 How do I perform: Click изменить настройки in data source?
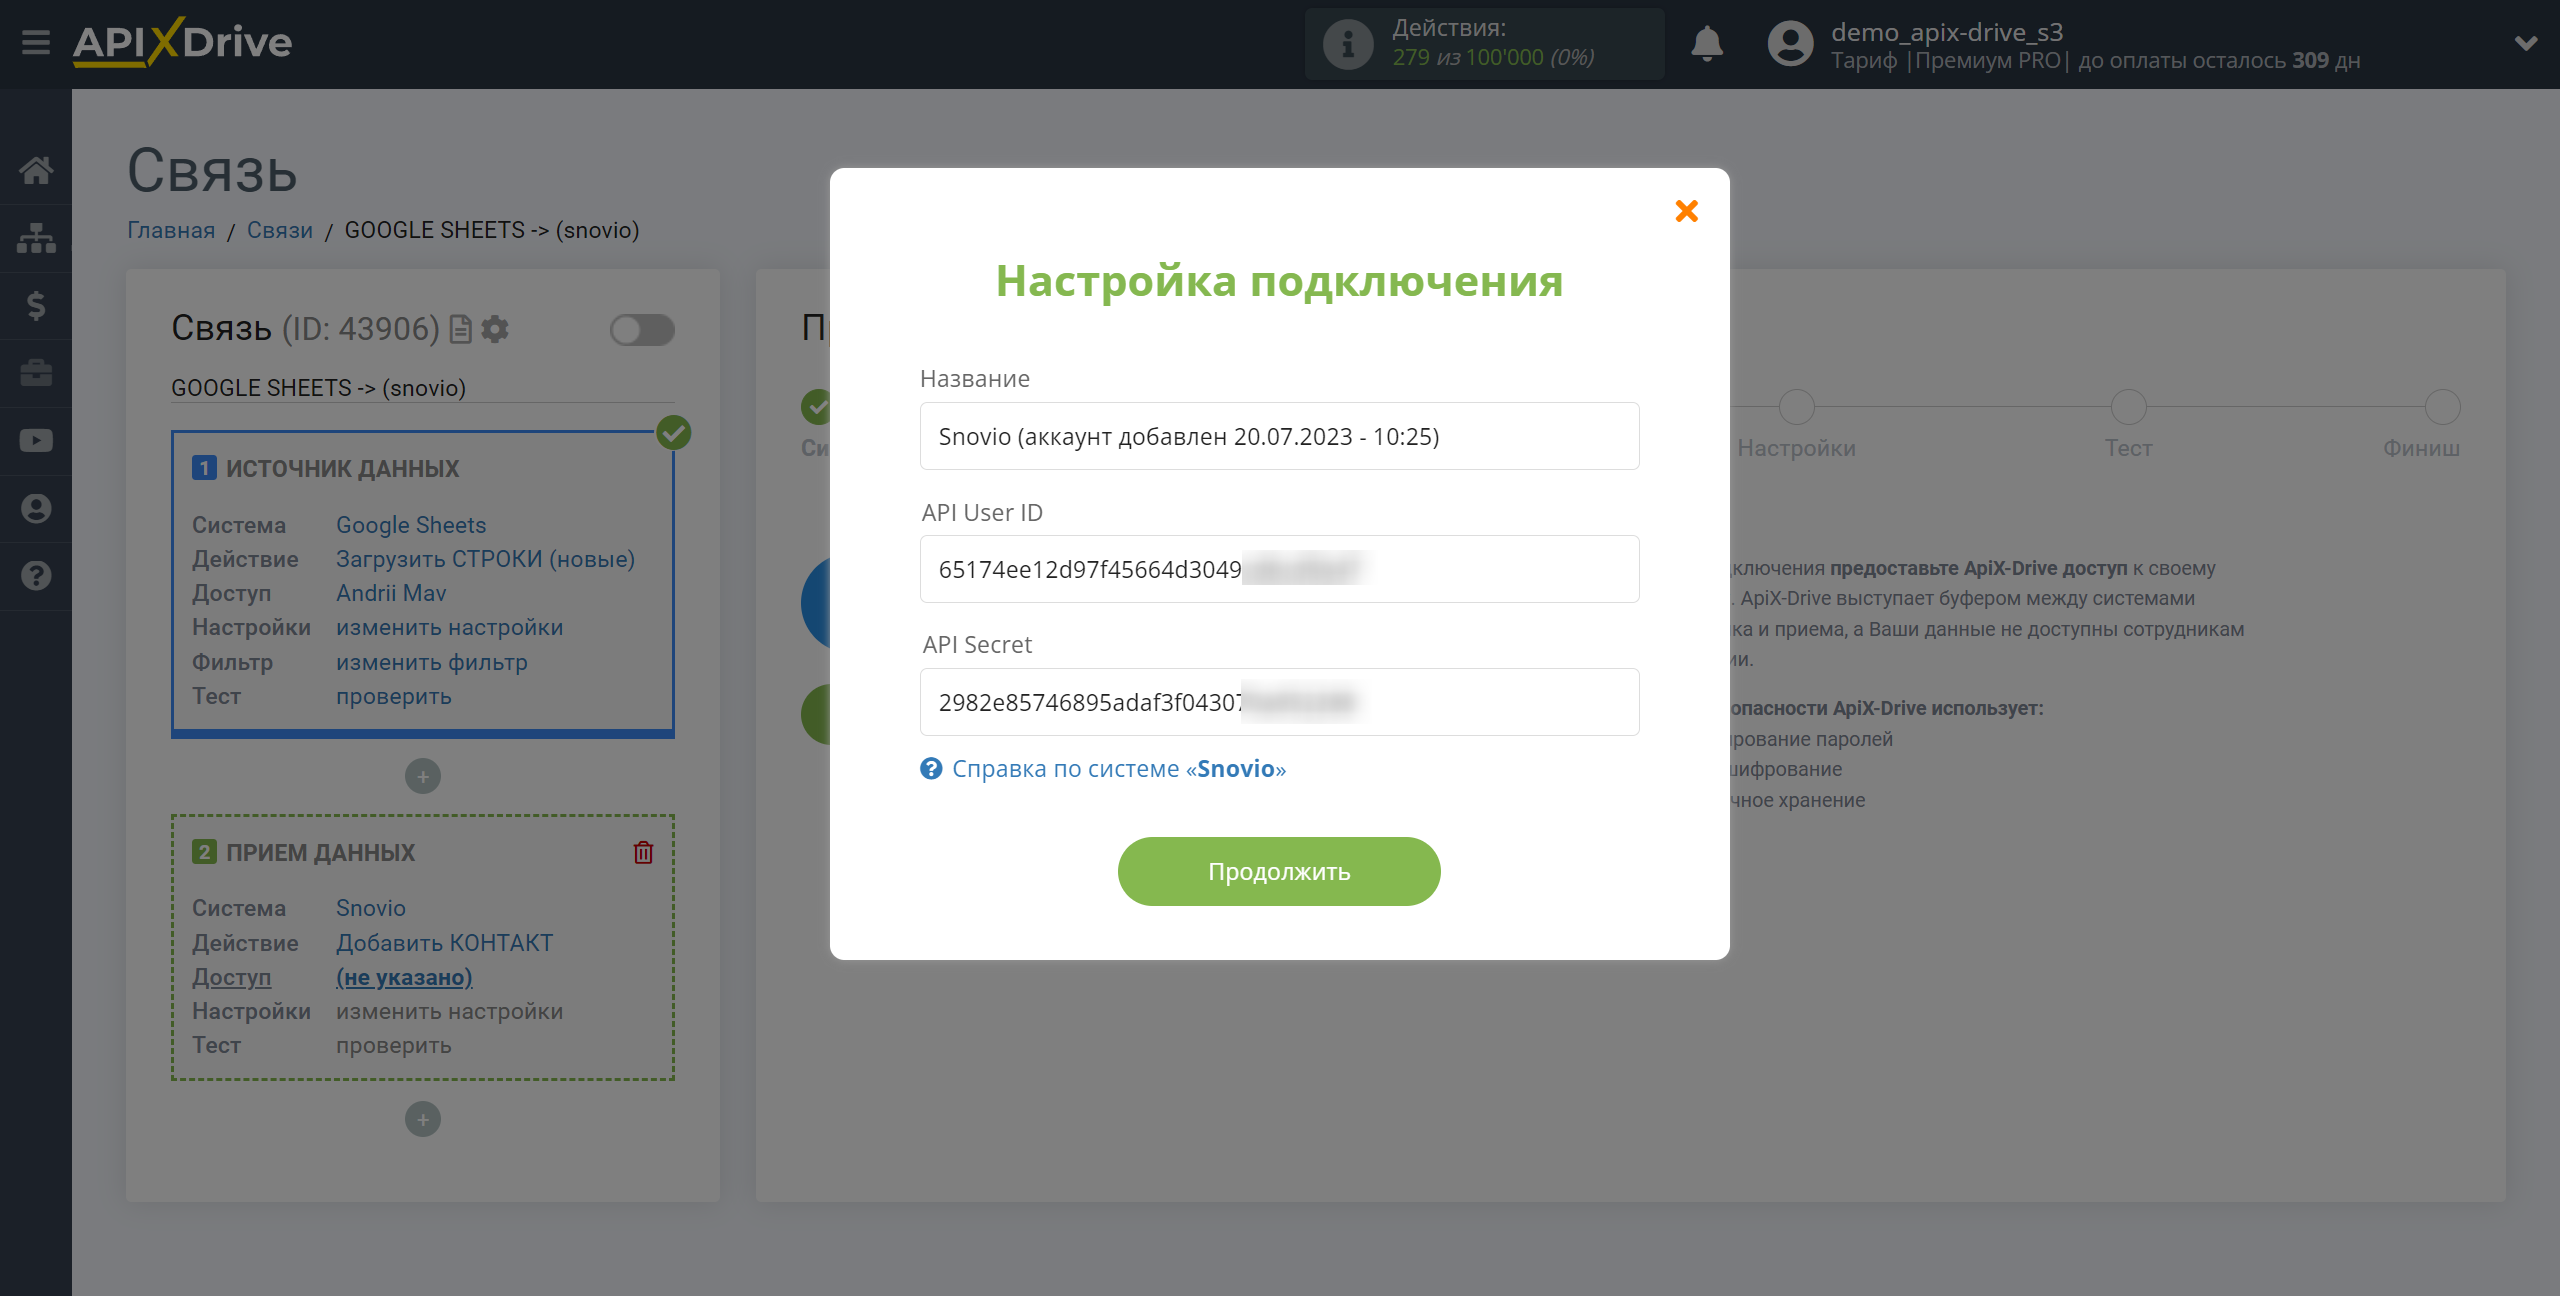point(449,627)
